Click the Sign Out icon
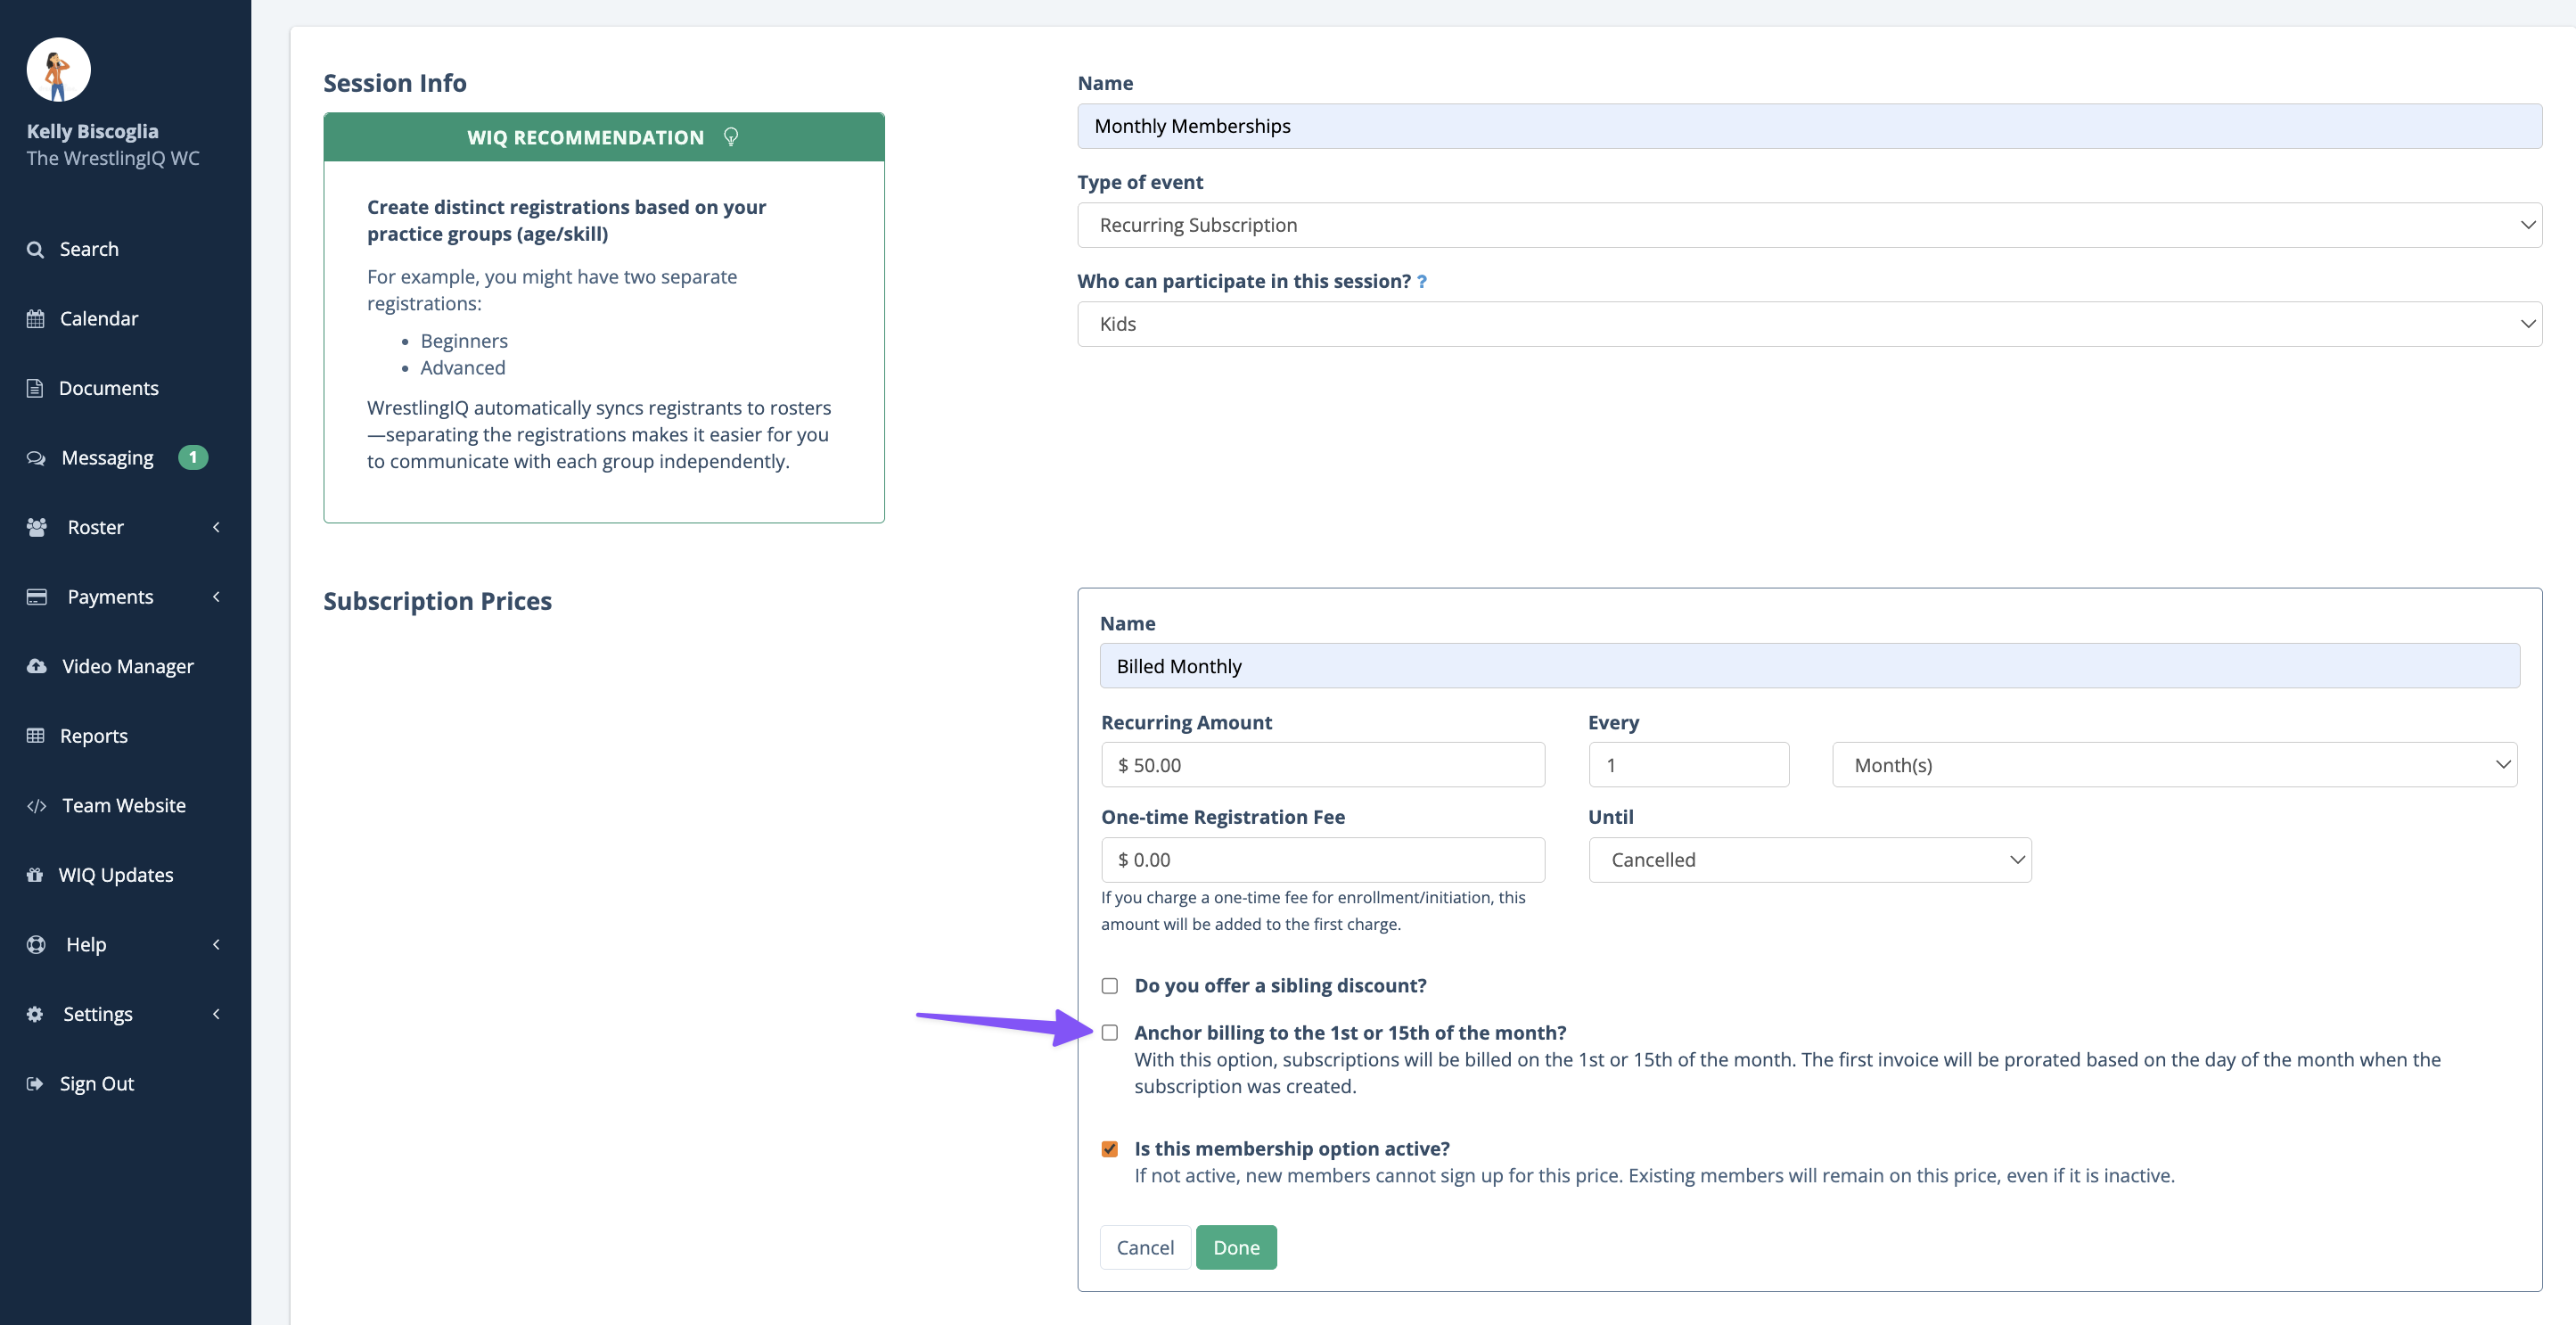 pos(35,1084)
